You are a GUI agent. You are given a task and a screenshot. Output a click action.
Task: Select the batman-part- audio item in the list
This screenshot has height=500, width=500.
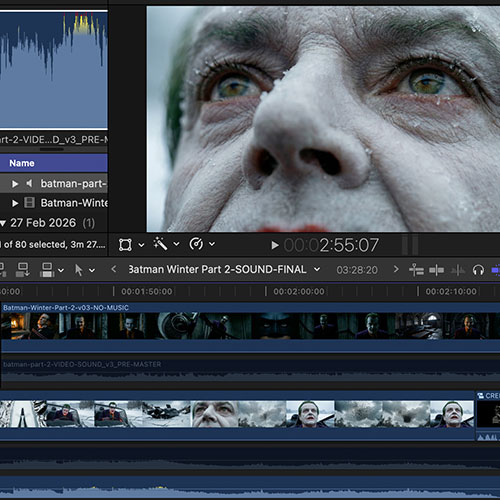click(54, 183)
